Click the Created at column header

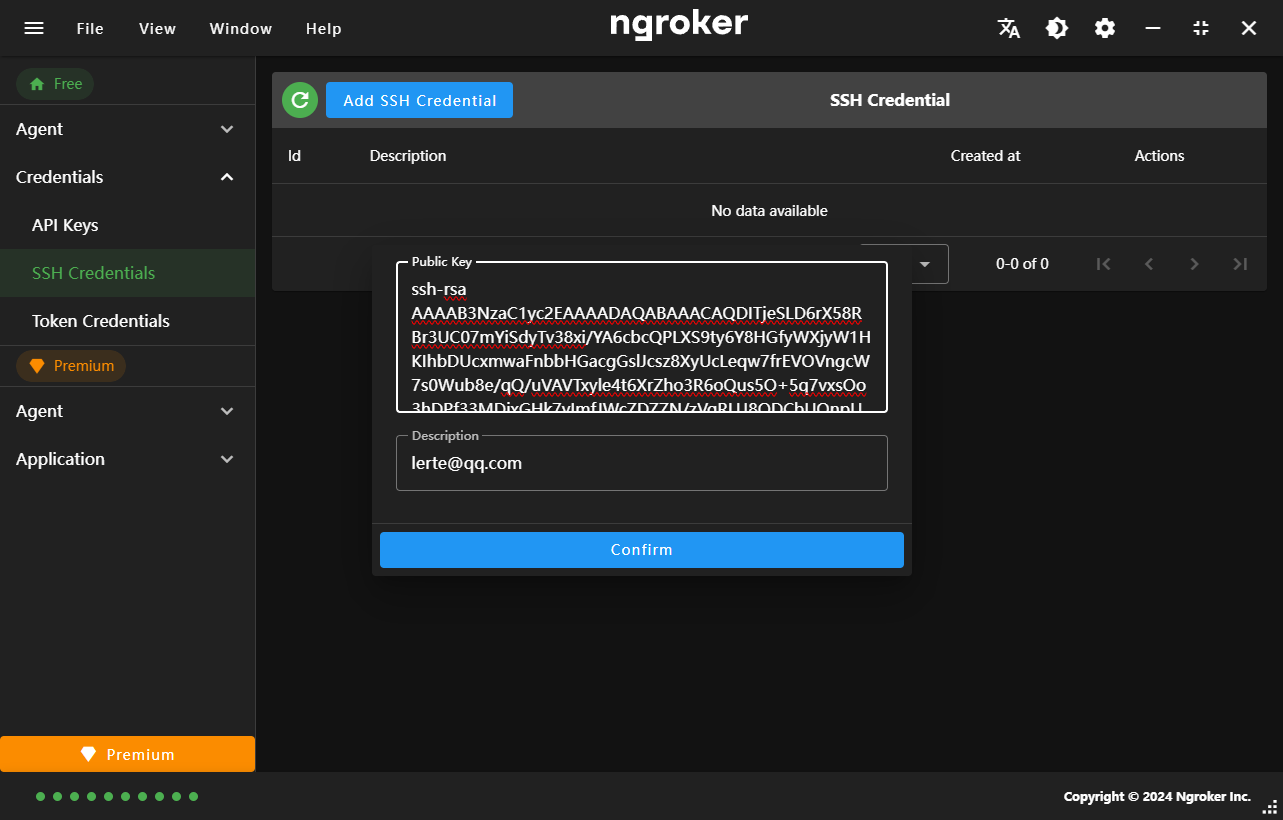coord(986,156)
